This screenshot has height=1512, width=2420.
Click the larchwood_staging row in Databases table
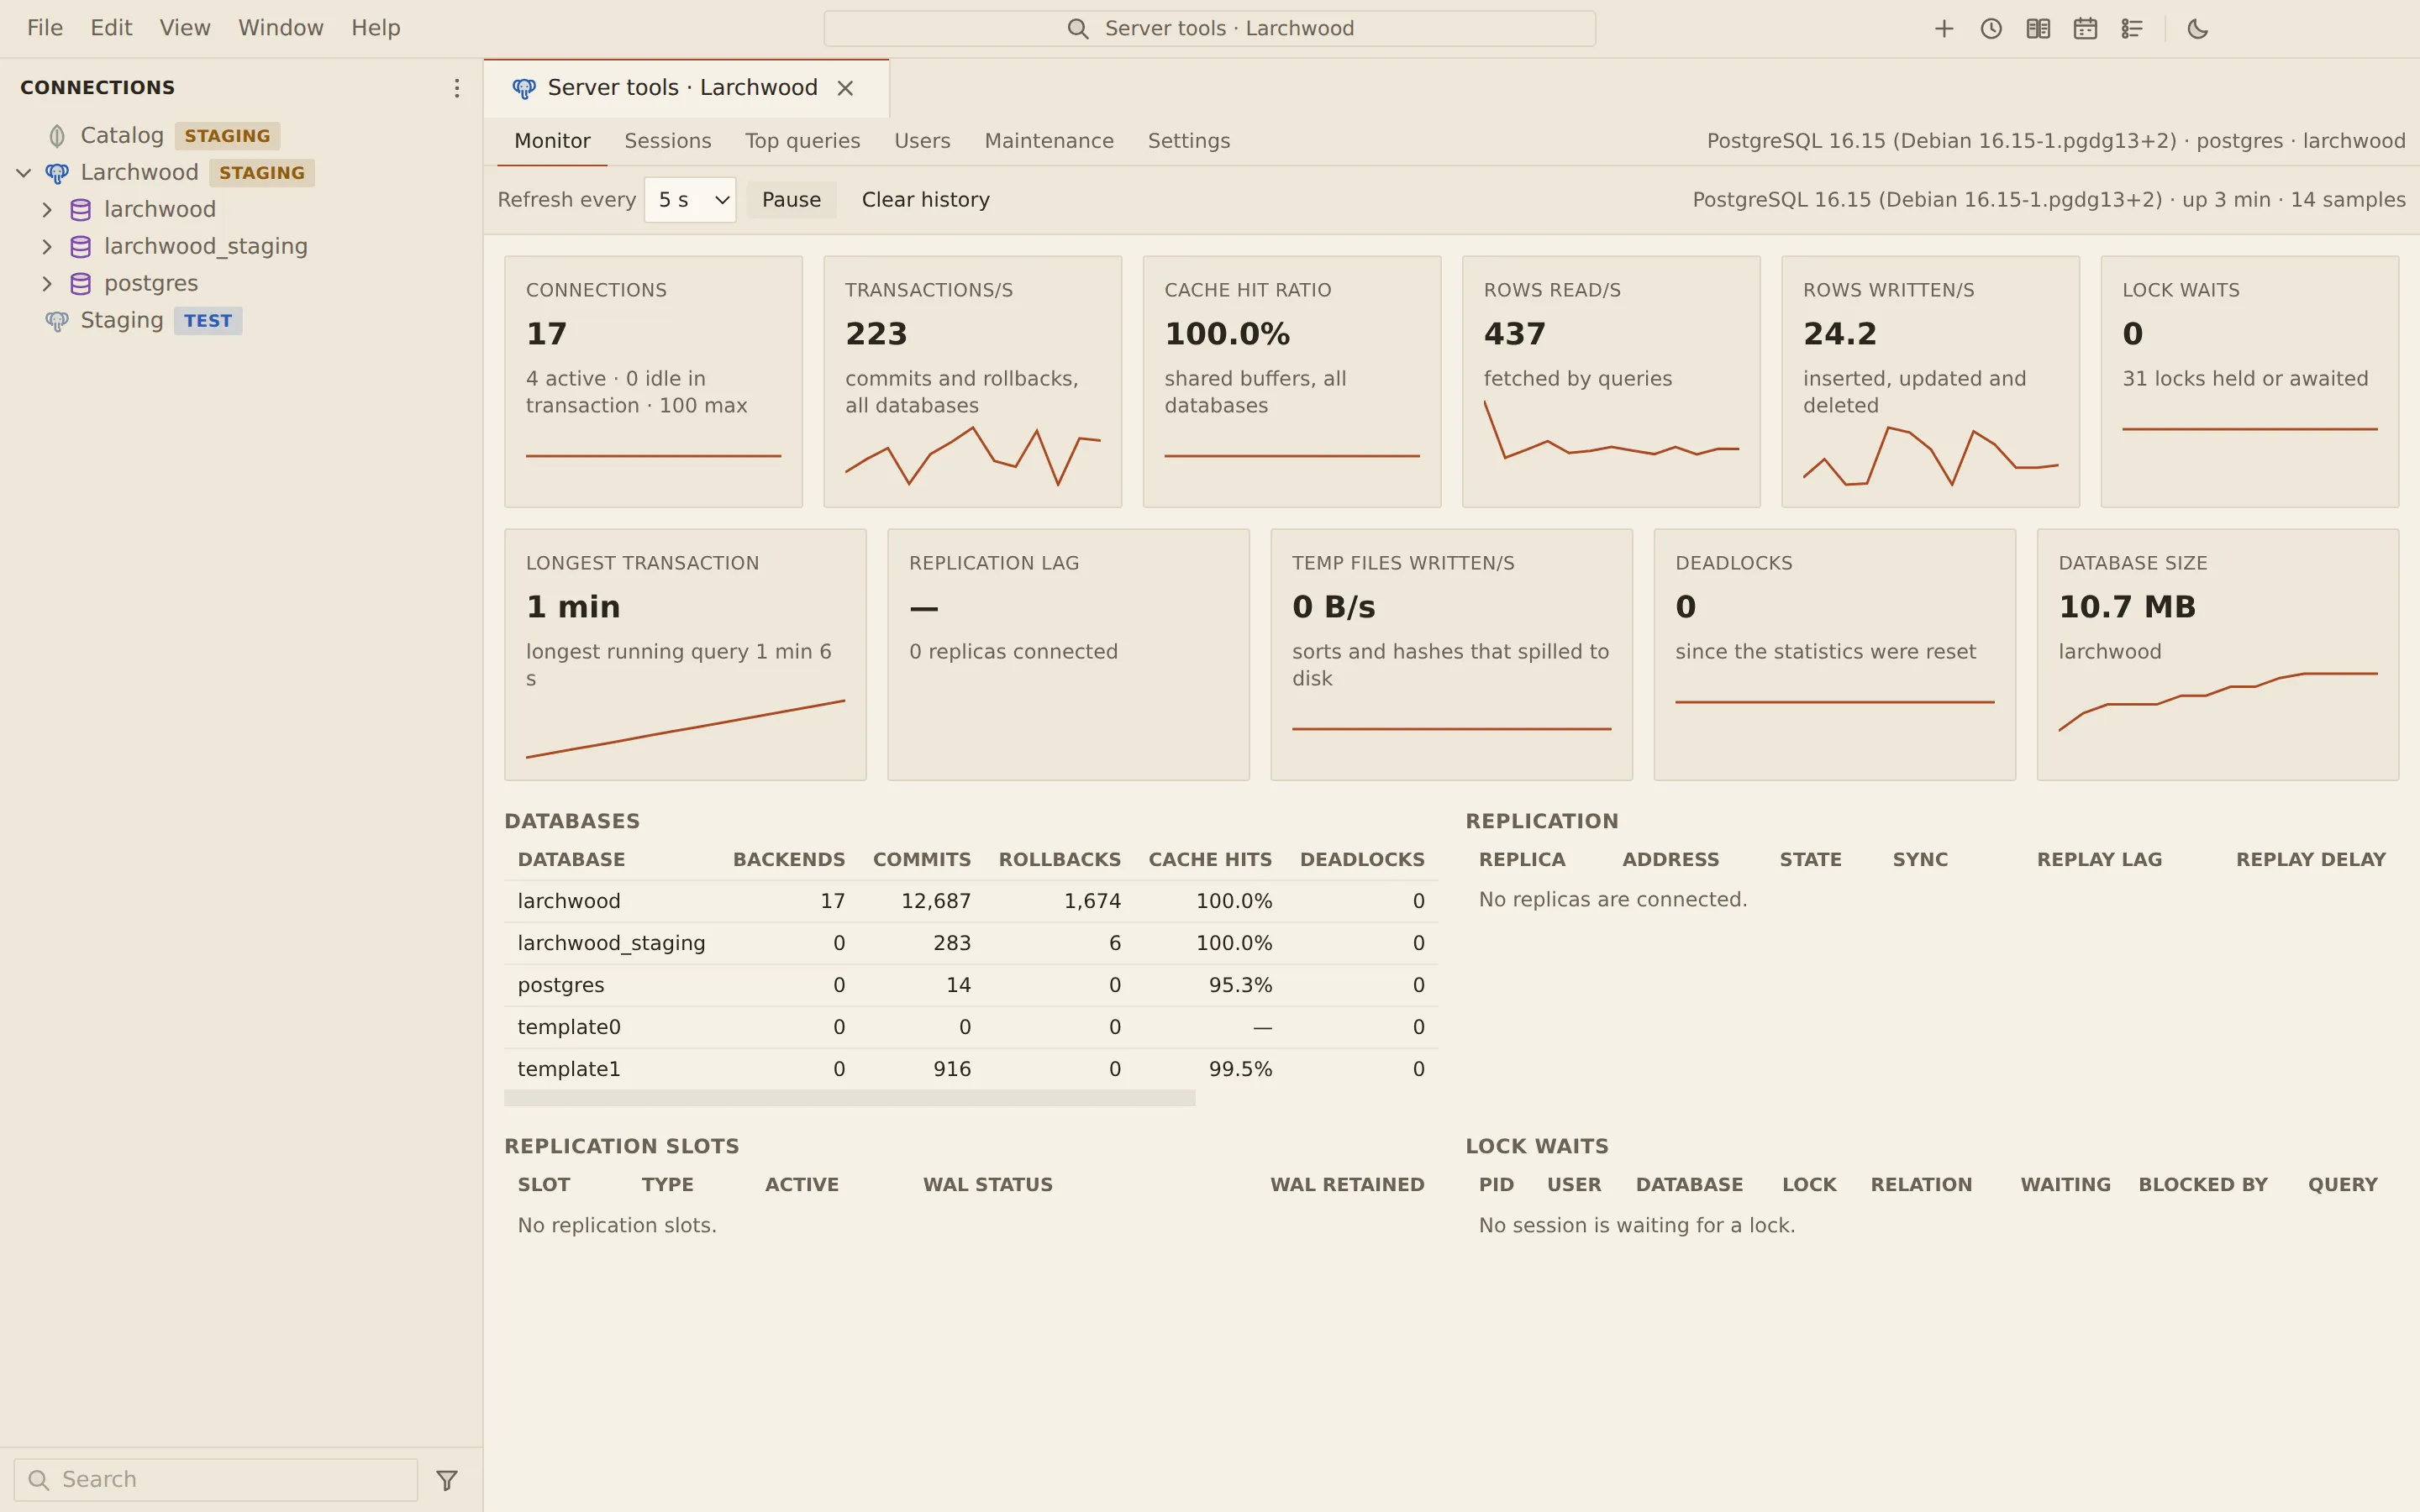971,943
